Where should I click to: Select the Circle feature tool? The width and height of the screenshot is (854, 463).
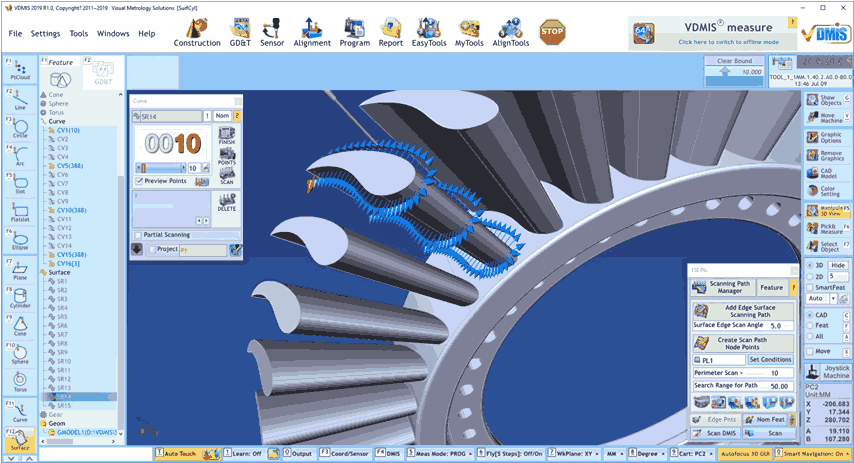20,129
